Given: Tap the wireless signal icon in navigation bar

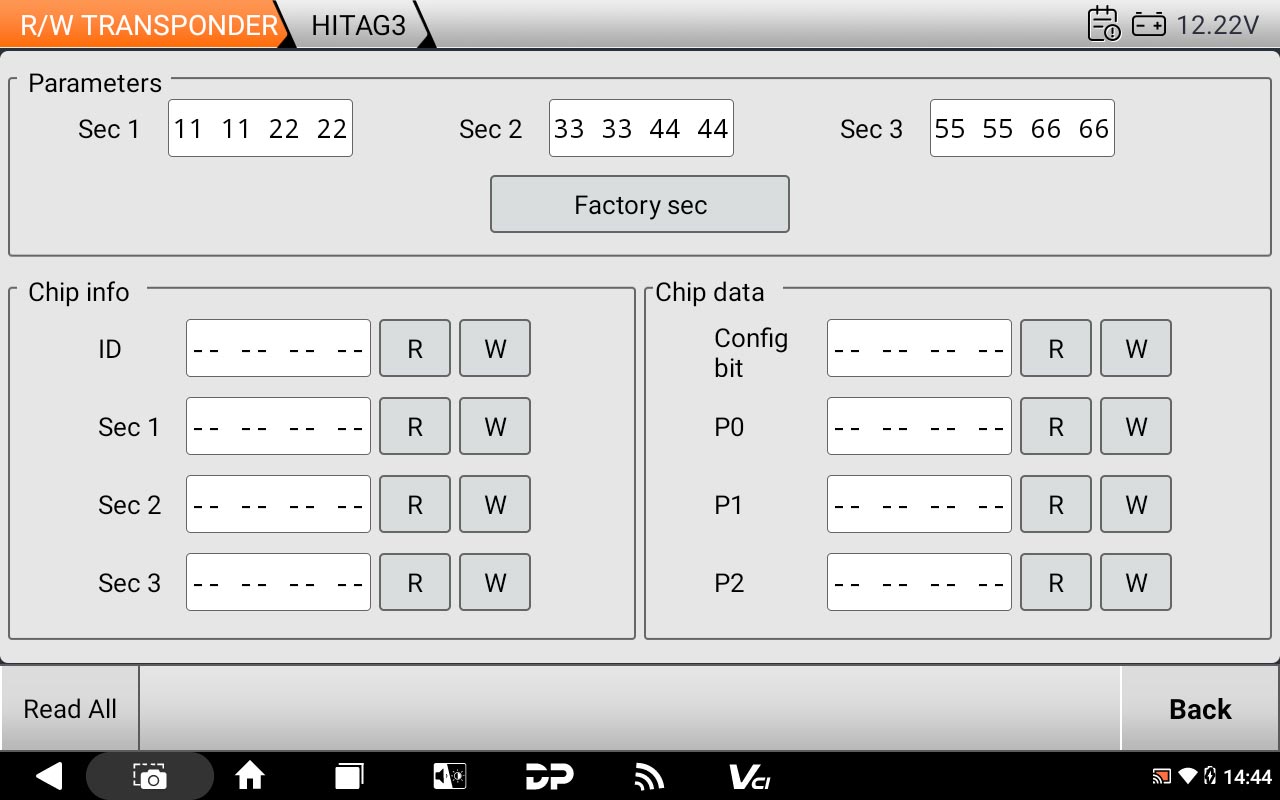Looking at the screenshot, I should point(649,776).
